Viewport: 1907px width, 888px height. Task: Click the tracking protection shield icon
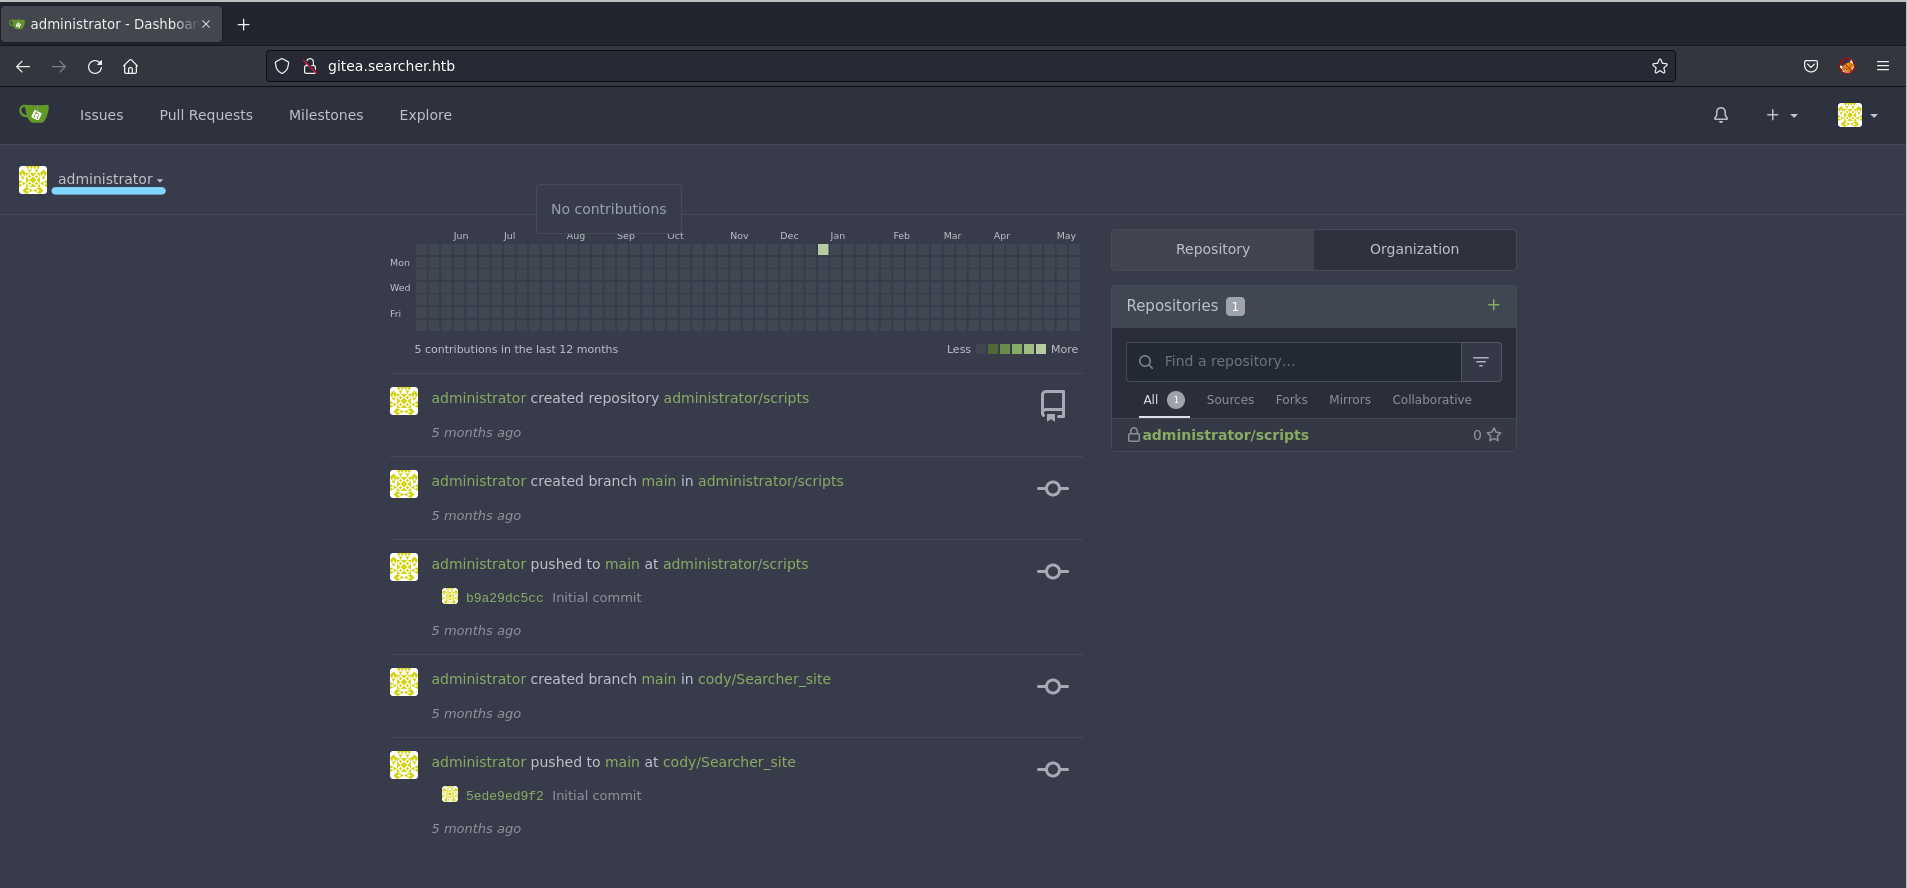tap(282, 66)
